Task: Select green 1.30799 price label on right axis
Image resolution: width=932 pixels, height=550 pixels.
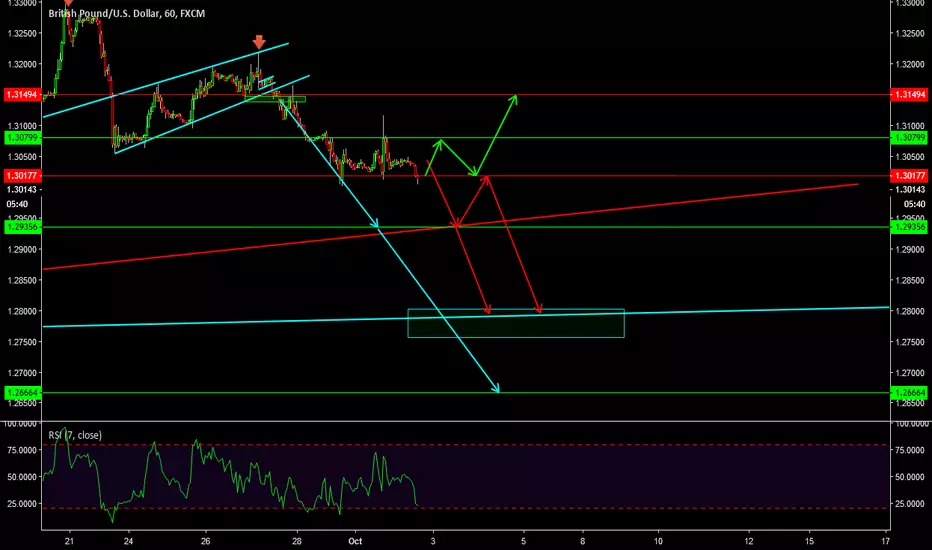Action: 909,138
